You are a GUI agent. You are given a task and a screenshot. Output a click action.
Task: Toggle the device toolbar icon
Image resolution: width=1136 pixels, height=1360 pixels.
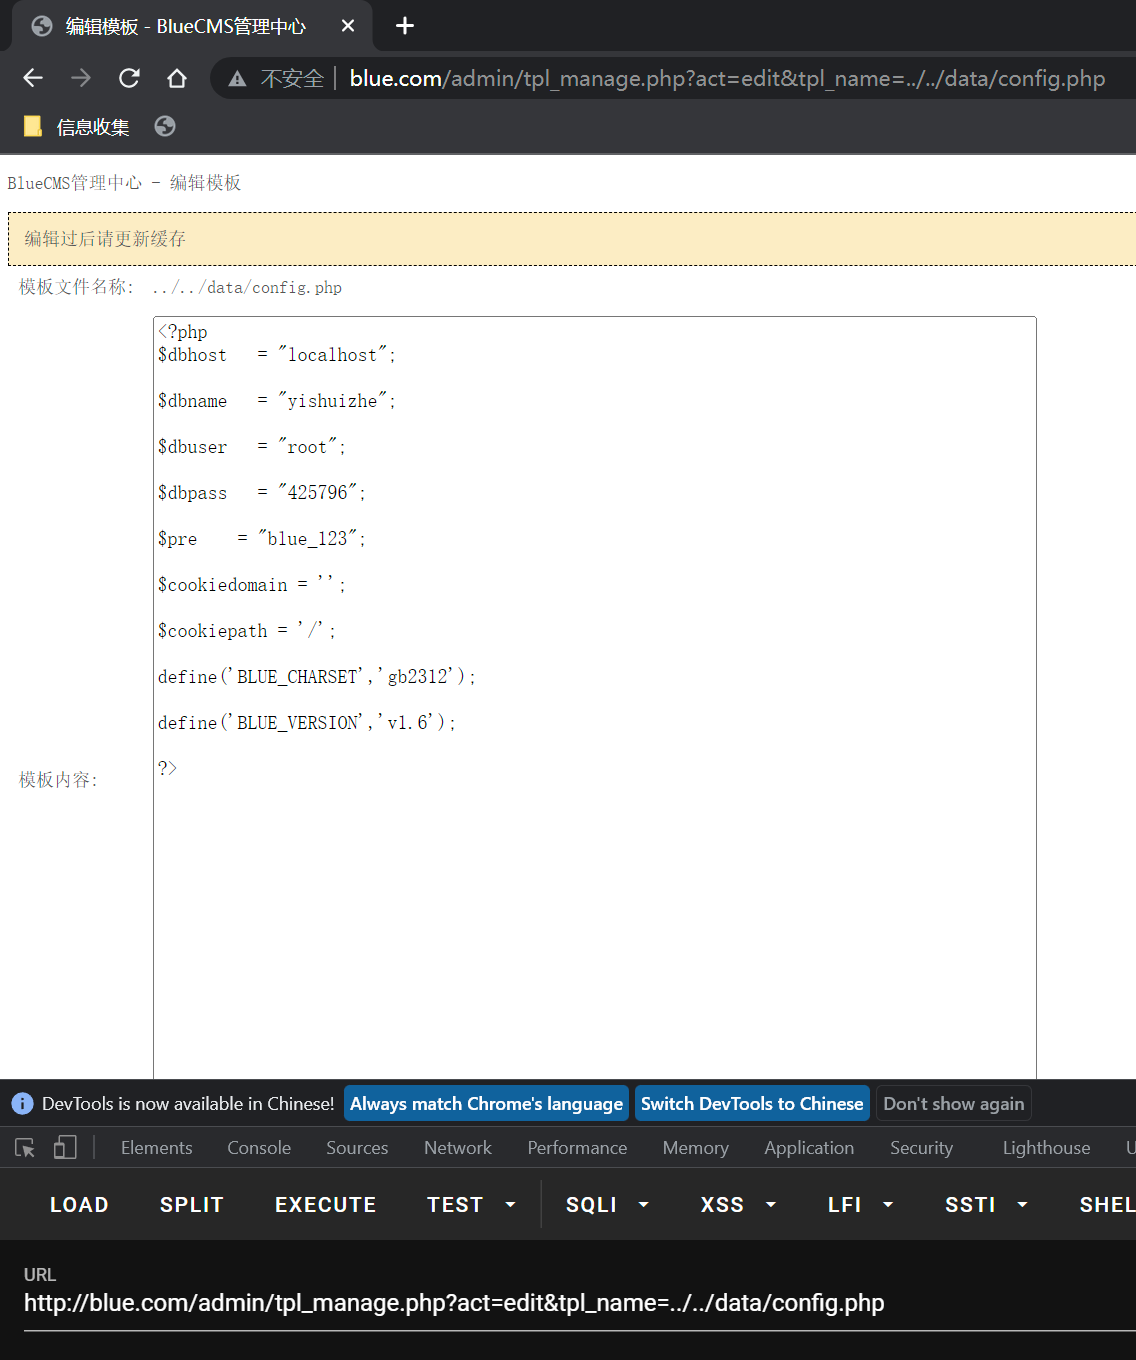coord(65,1148)
